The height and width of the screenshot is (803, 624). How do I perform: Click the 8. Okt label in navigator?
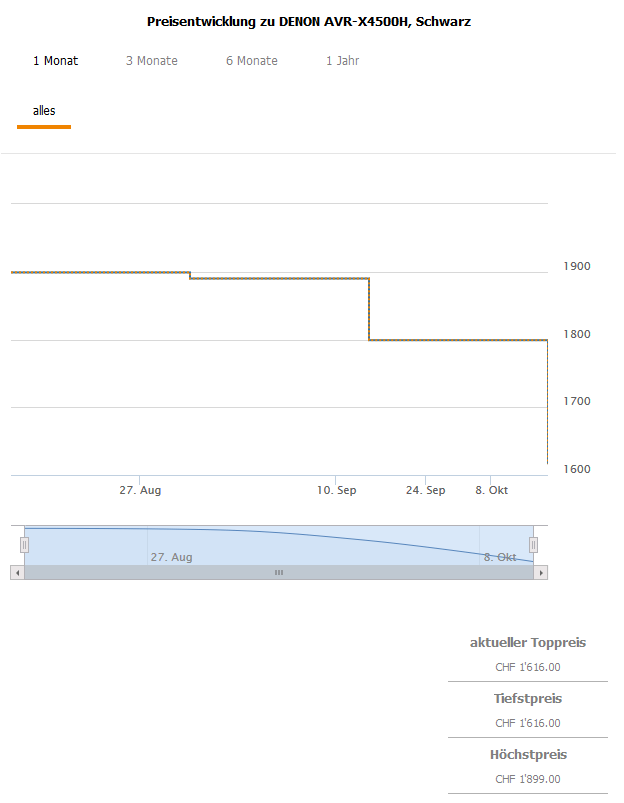coord(500,557)
